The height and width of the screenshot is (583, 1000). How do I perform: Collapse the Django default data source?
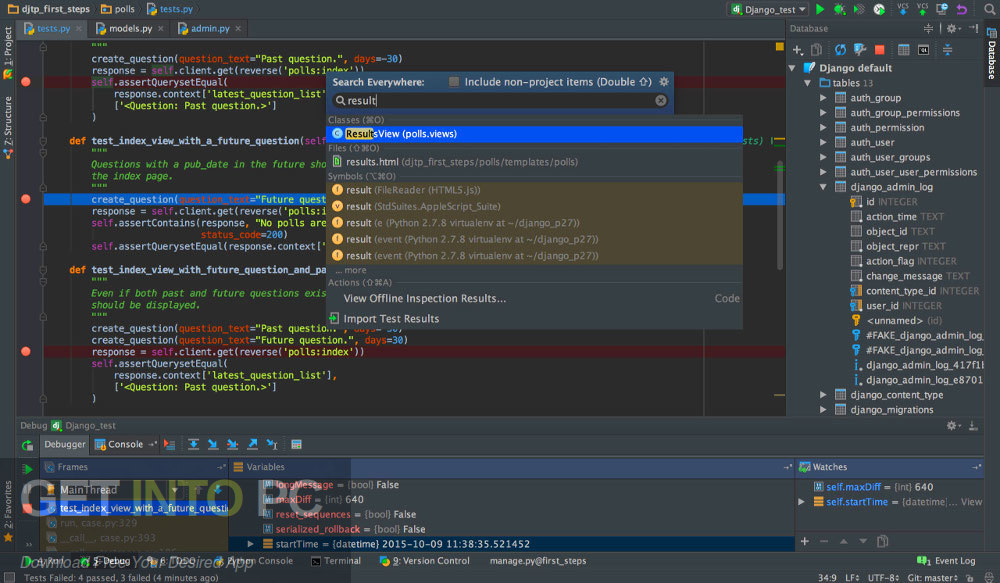[792, 68]
